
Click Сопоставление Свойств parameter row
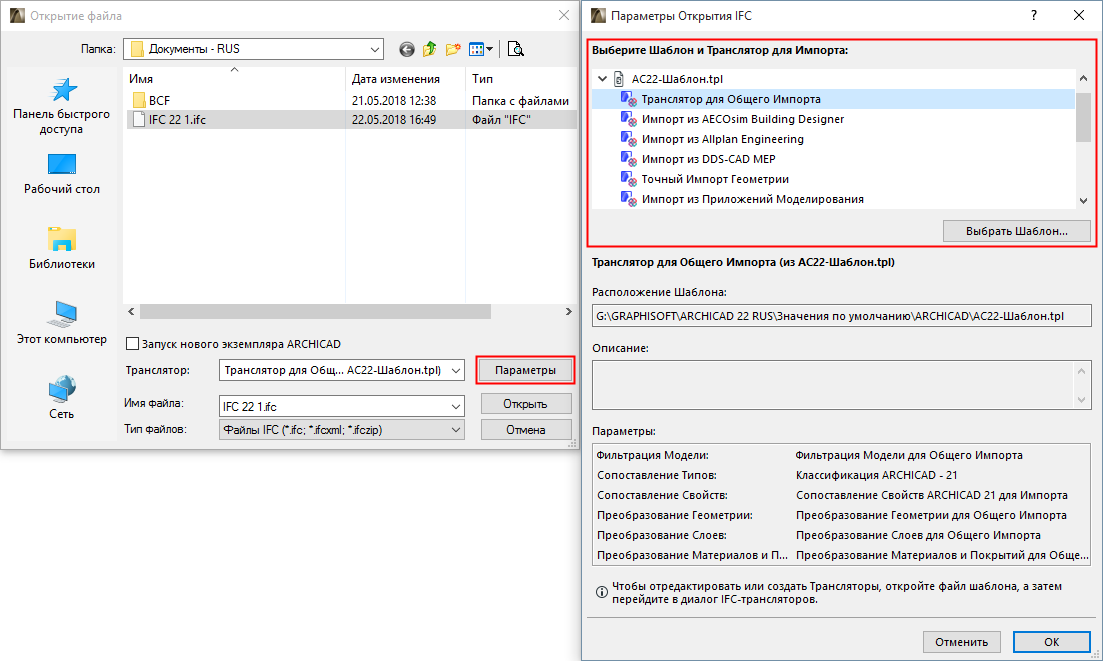(841, 495)
